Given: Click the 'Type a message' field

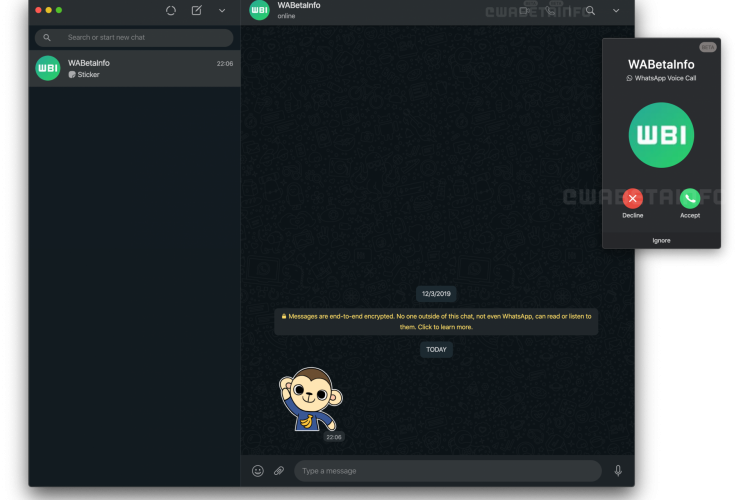Looking at the screenshot, I should tap(447, 471).
